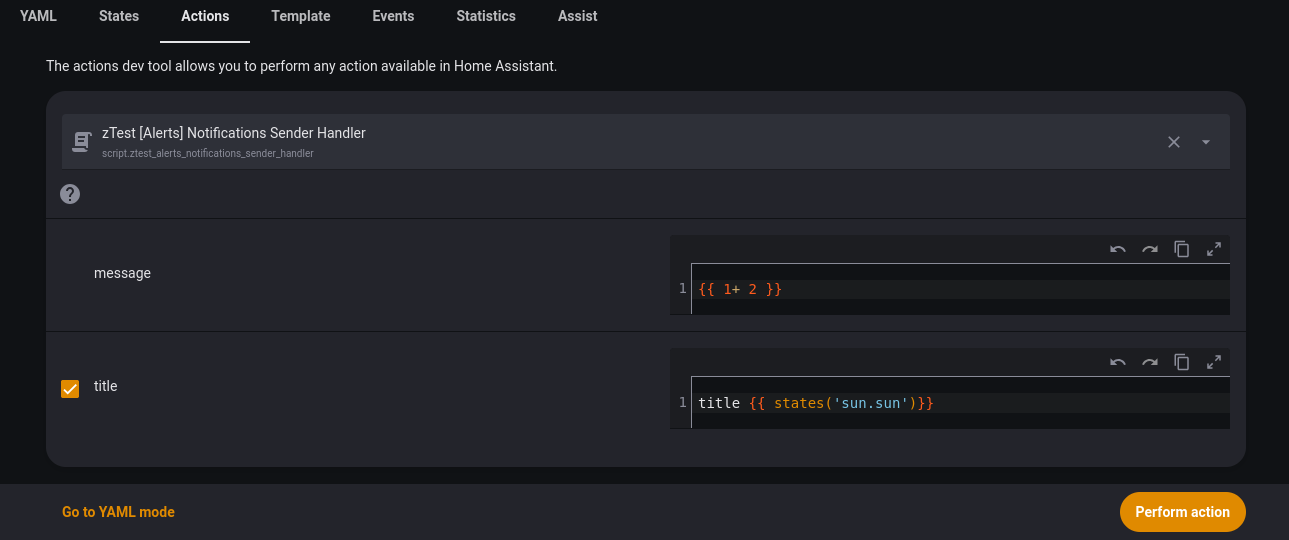Go to the Events tab

point(393,16)
